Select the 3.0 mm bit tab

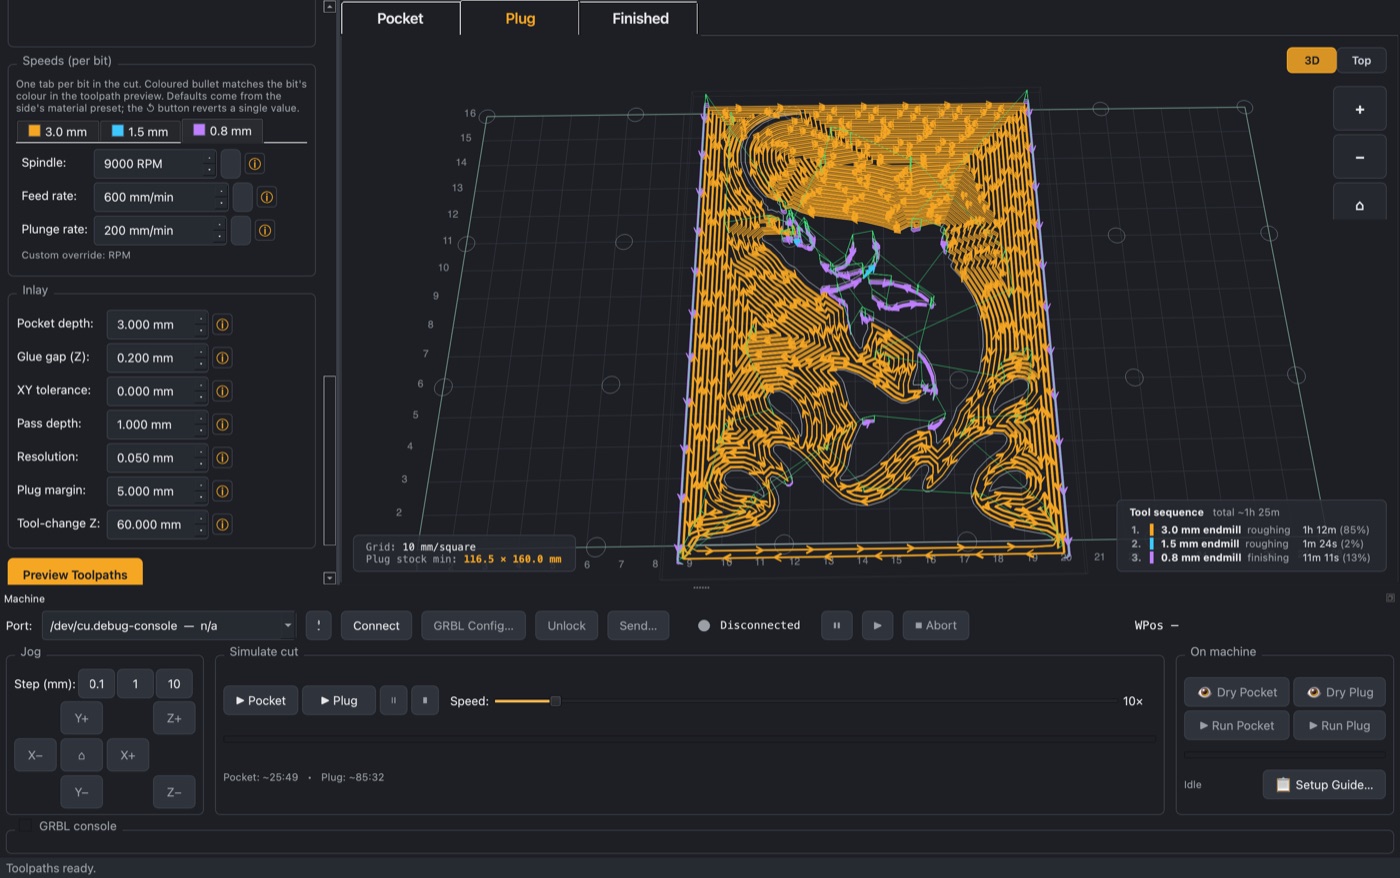pos(58,131)
